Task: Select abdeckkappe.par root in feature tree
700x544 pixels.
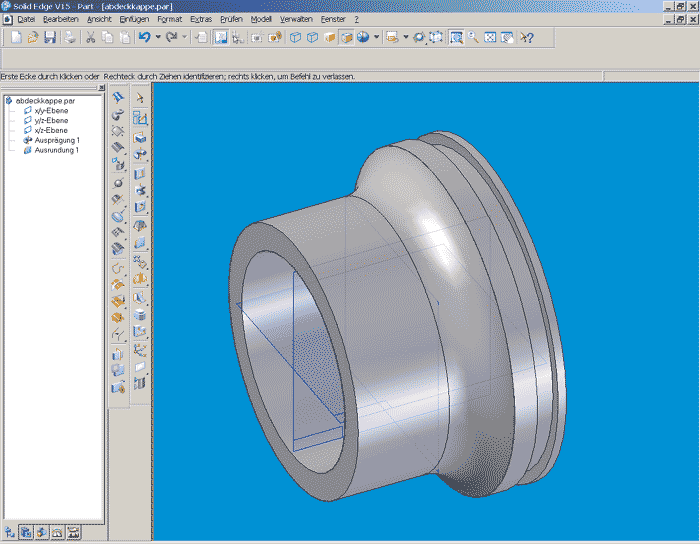Action: 45,101
